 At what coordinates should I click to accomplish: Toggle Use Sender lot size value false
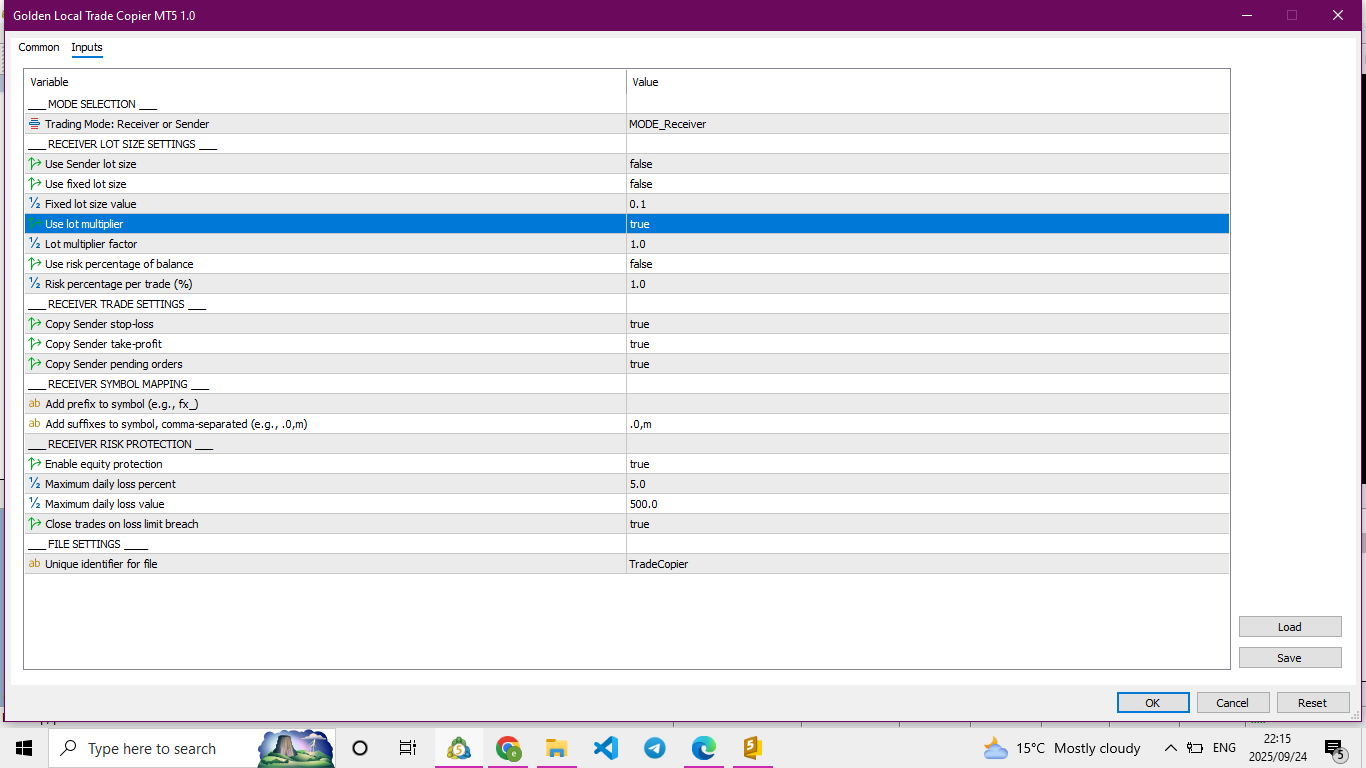928,164
